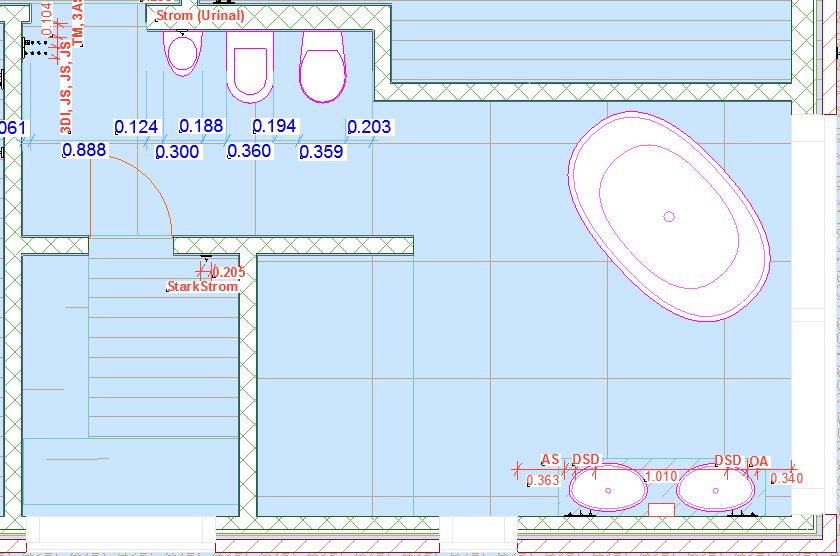This screenshot has width=840, height=556.
Task: Click the urinal fixture symbol
Action: [182, 53]
